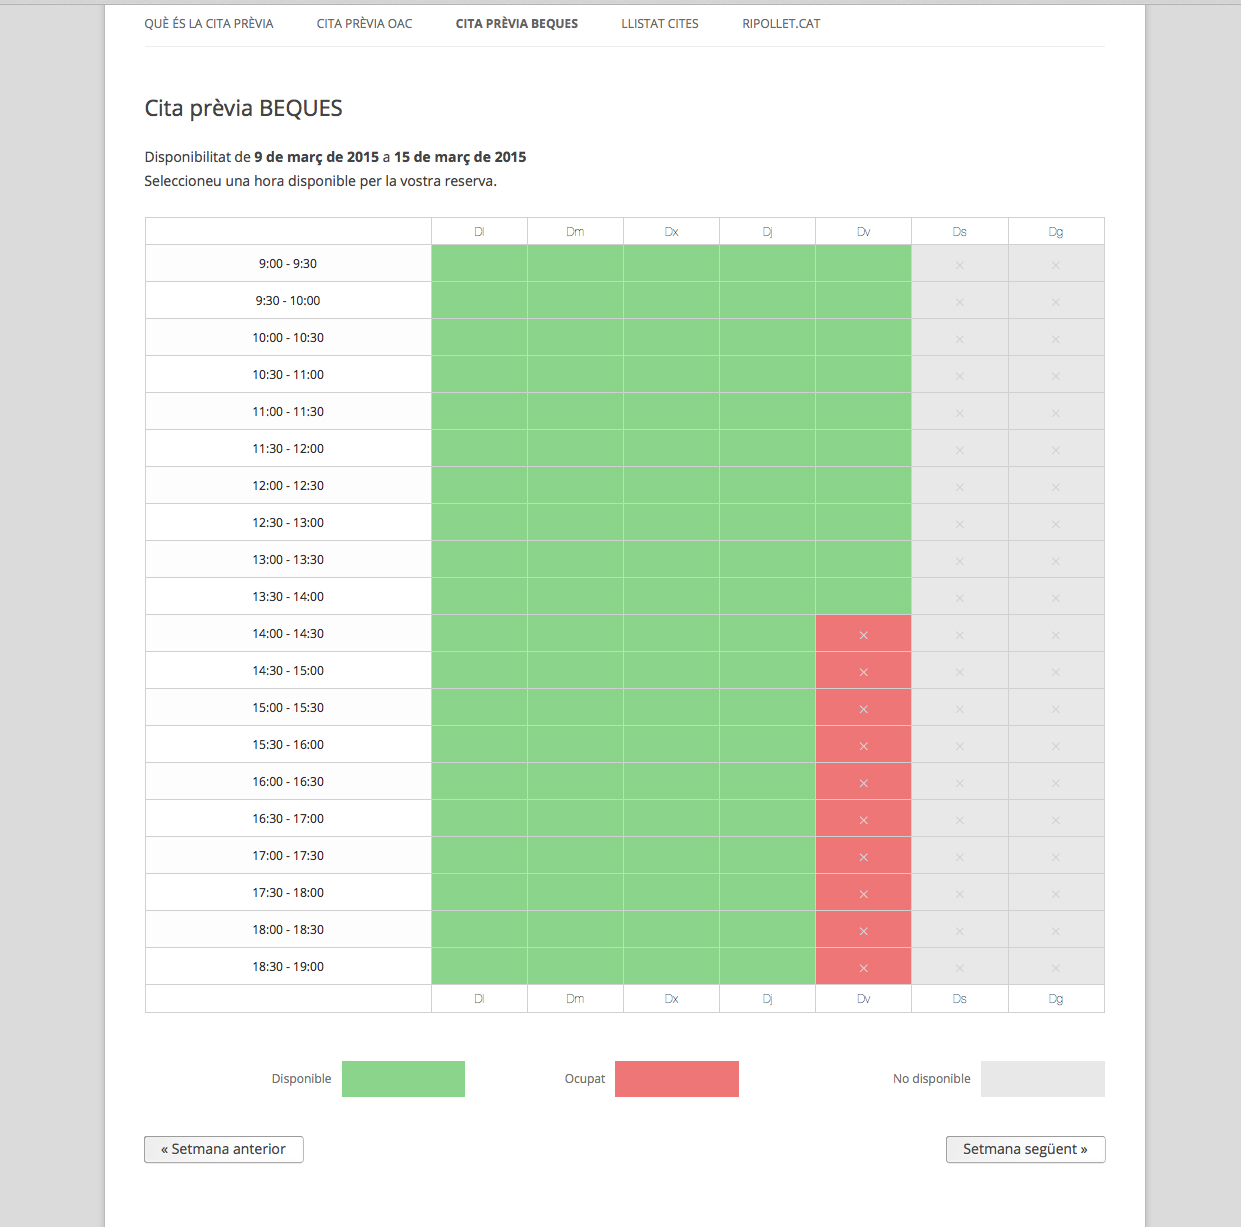Select Friday 13:30 - 14:00 available slot
The height and width of the screenshot is (1227, 1241).
coord(863,597)
